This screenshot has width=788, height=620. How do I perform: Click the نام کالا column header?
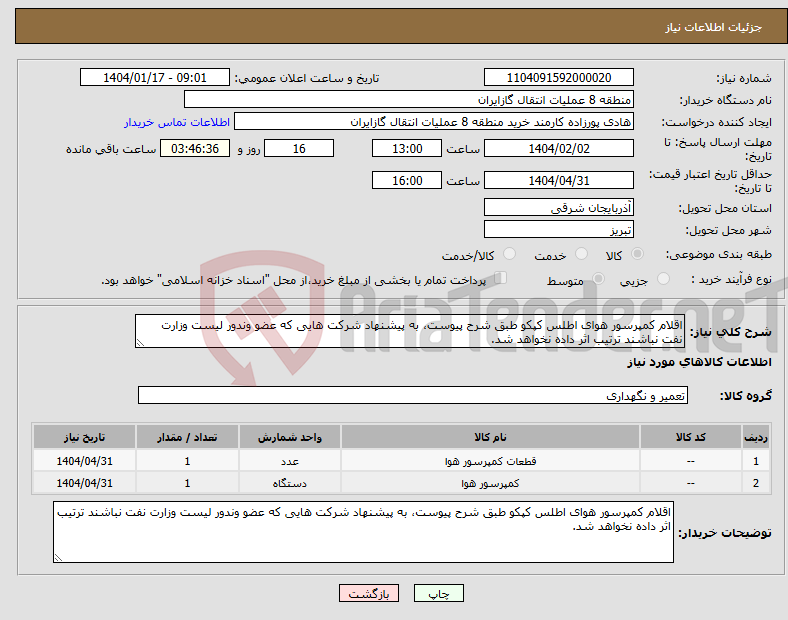click(490, 437)
